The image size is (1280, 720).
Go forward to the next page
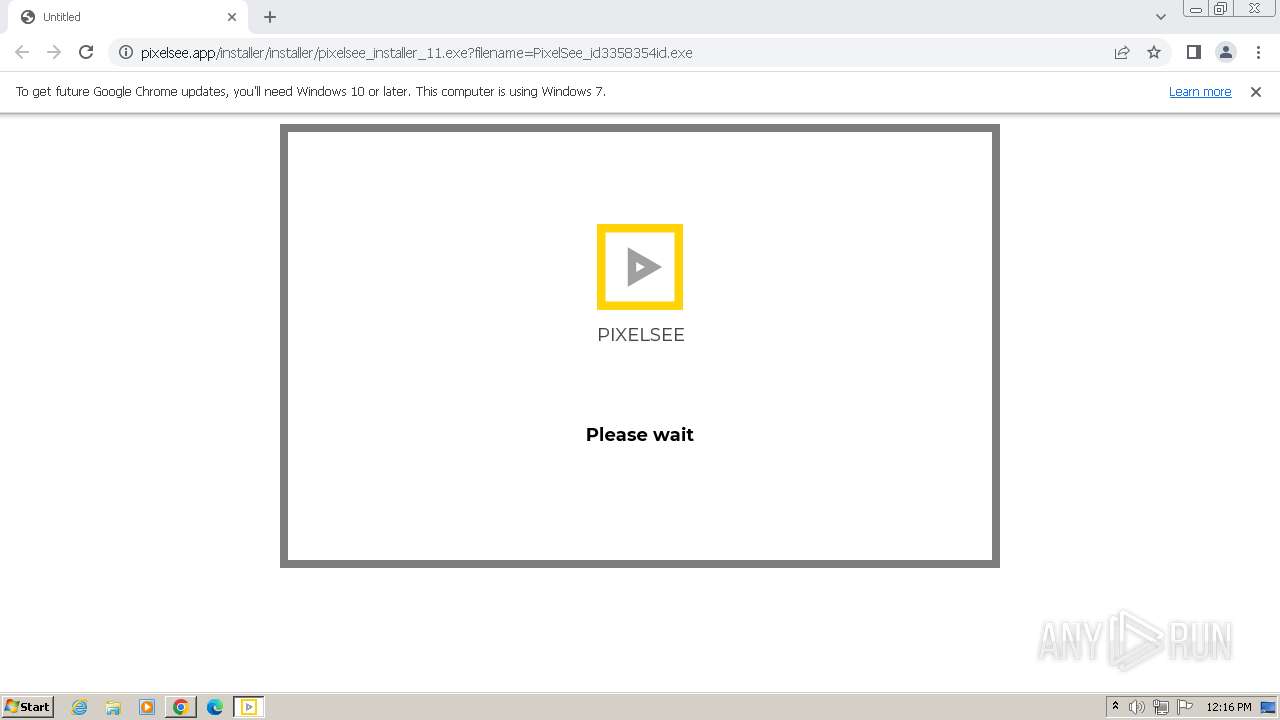click(x=54, y=52)
